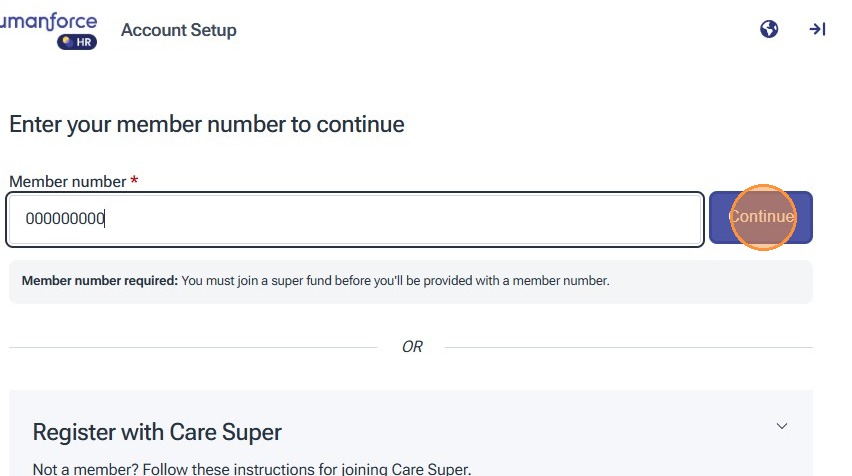Click the divider line right of OR
852x476 pixels.
(x=628, y=347)
